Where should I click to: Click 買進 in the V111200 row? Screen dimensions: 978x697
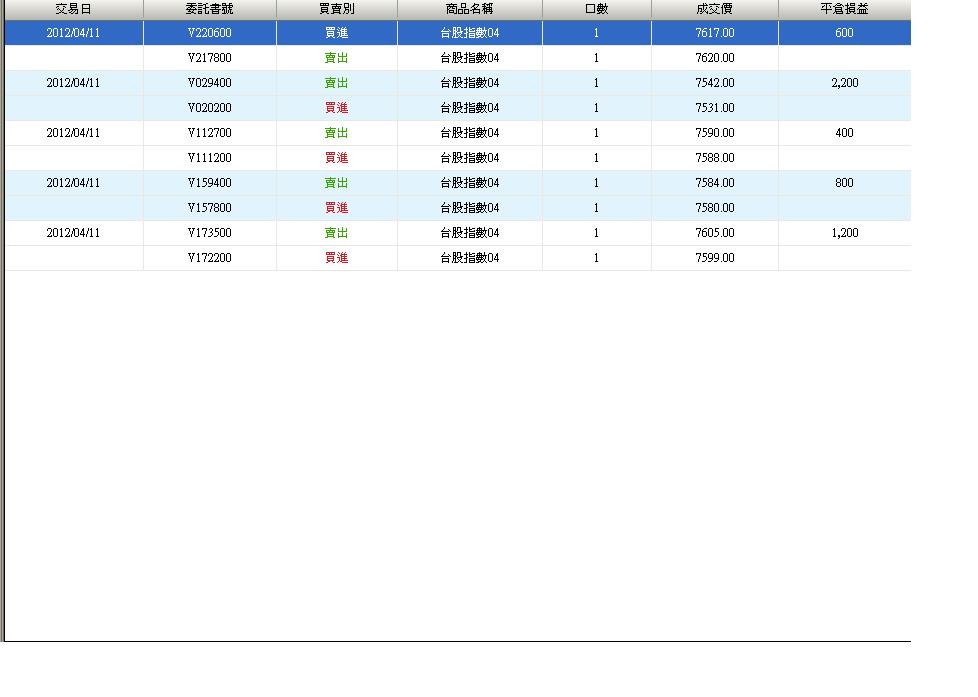click(337, 158)
